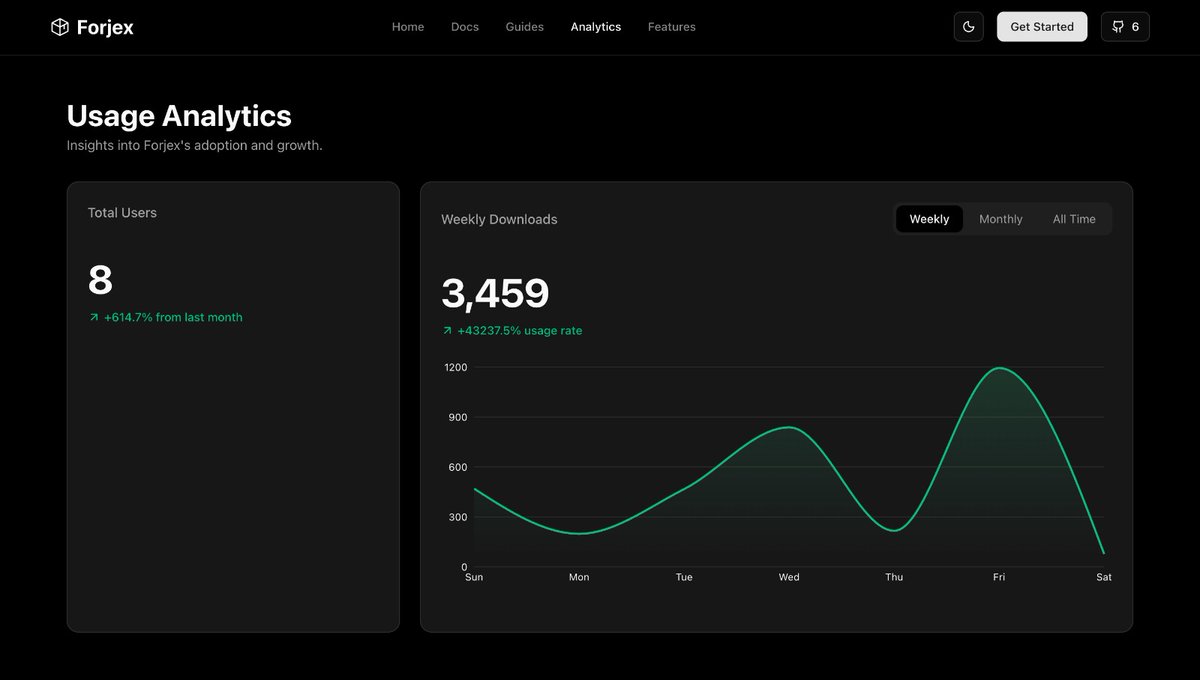The height and width of the screenshot is (680, 1200).
Task: Click the Sun x-axis label
Action: (474, 577)
